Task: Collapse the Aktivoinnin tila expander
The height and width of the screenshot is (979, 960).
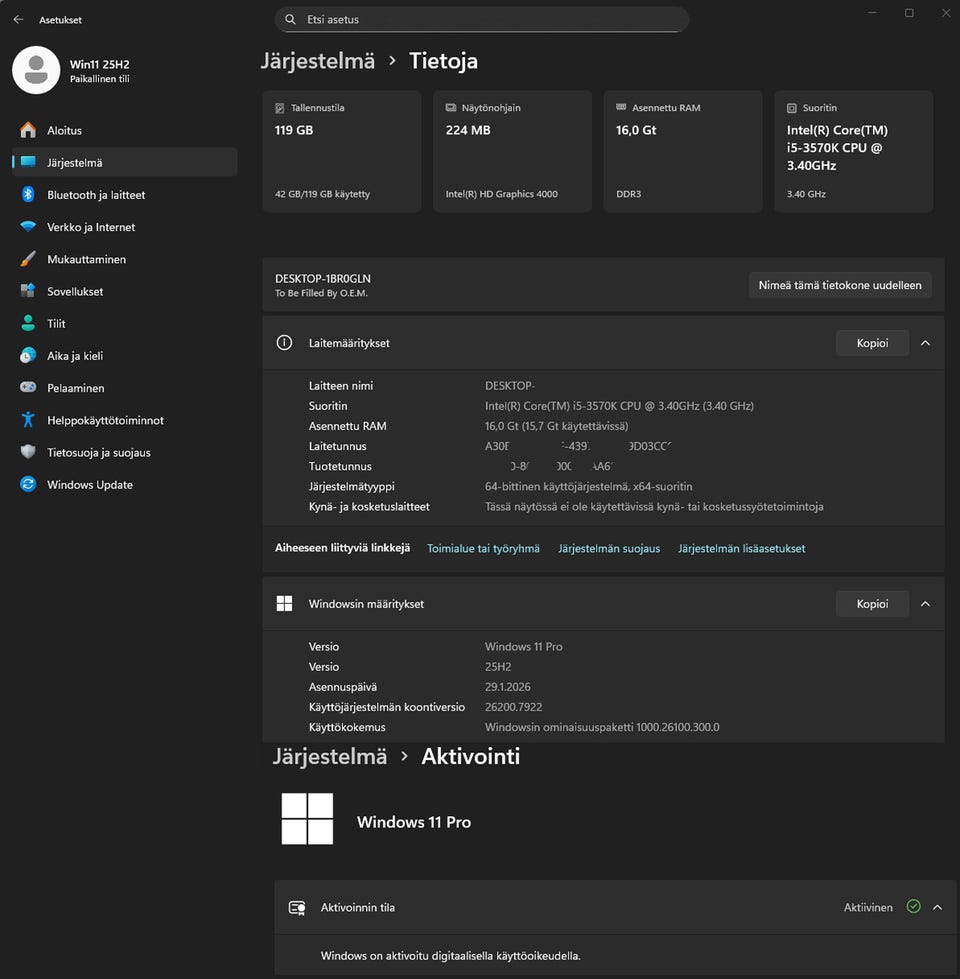Action: 937,907
